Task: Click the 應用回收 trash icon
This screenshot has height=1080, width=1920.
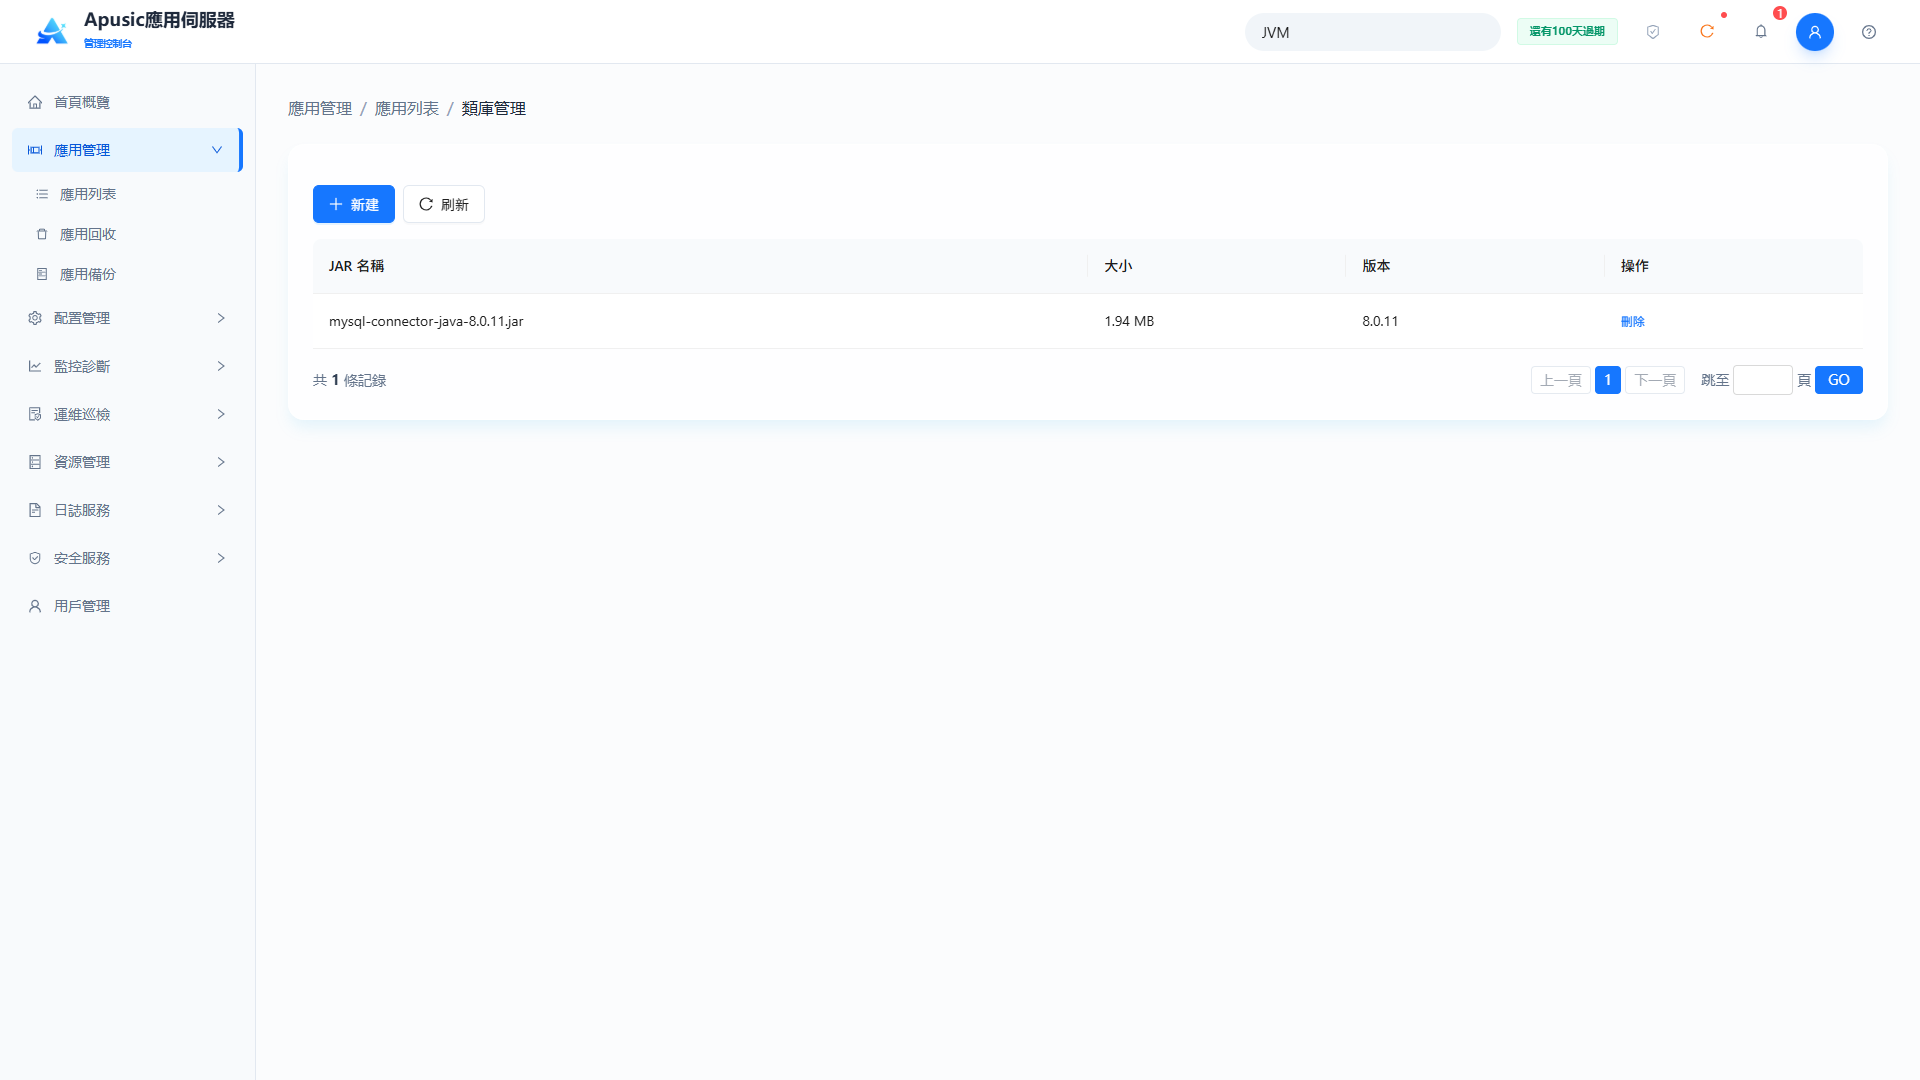Action: tap(42, 234)
